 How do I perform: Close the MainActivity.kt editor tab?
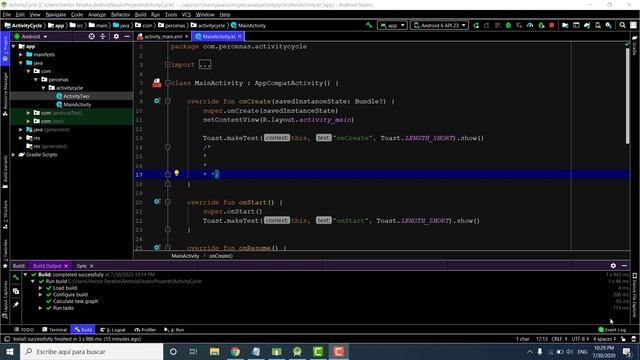[240, 36]
